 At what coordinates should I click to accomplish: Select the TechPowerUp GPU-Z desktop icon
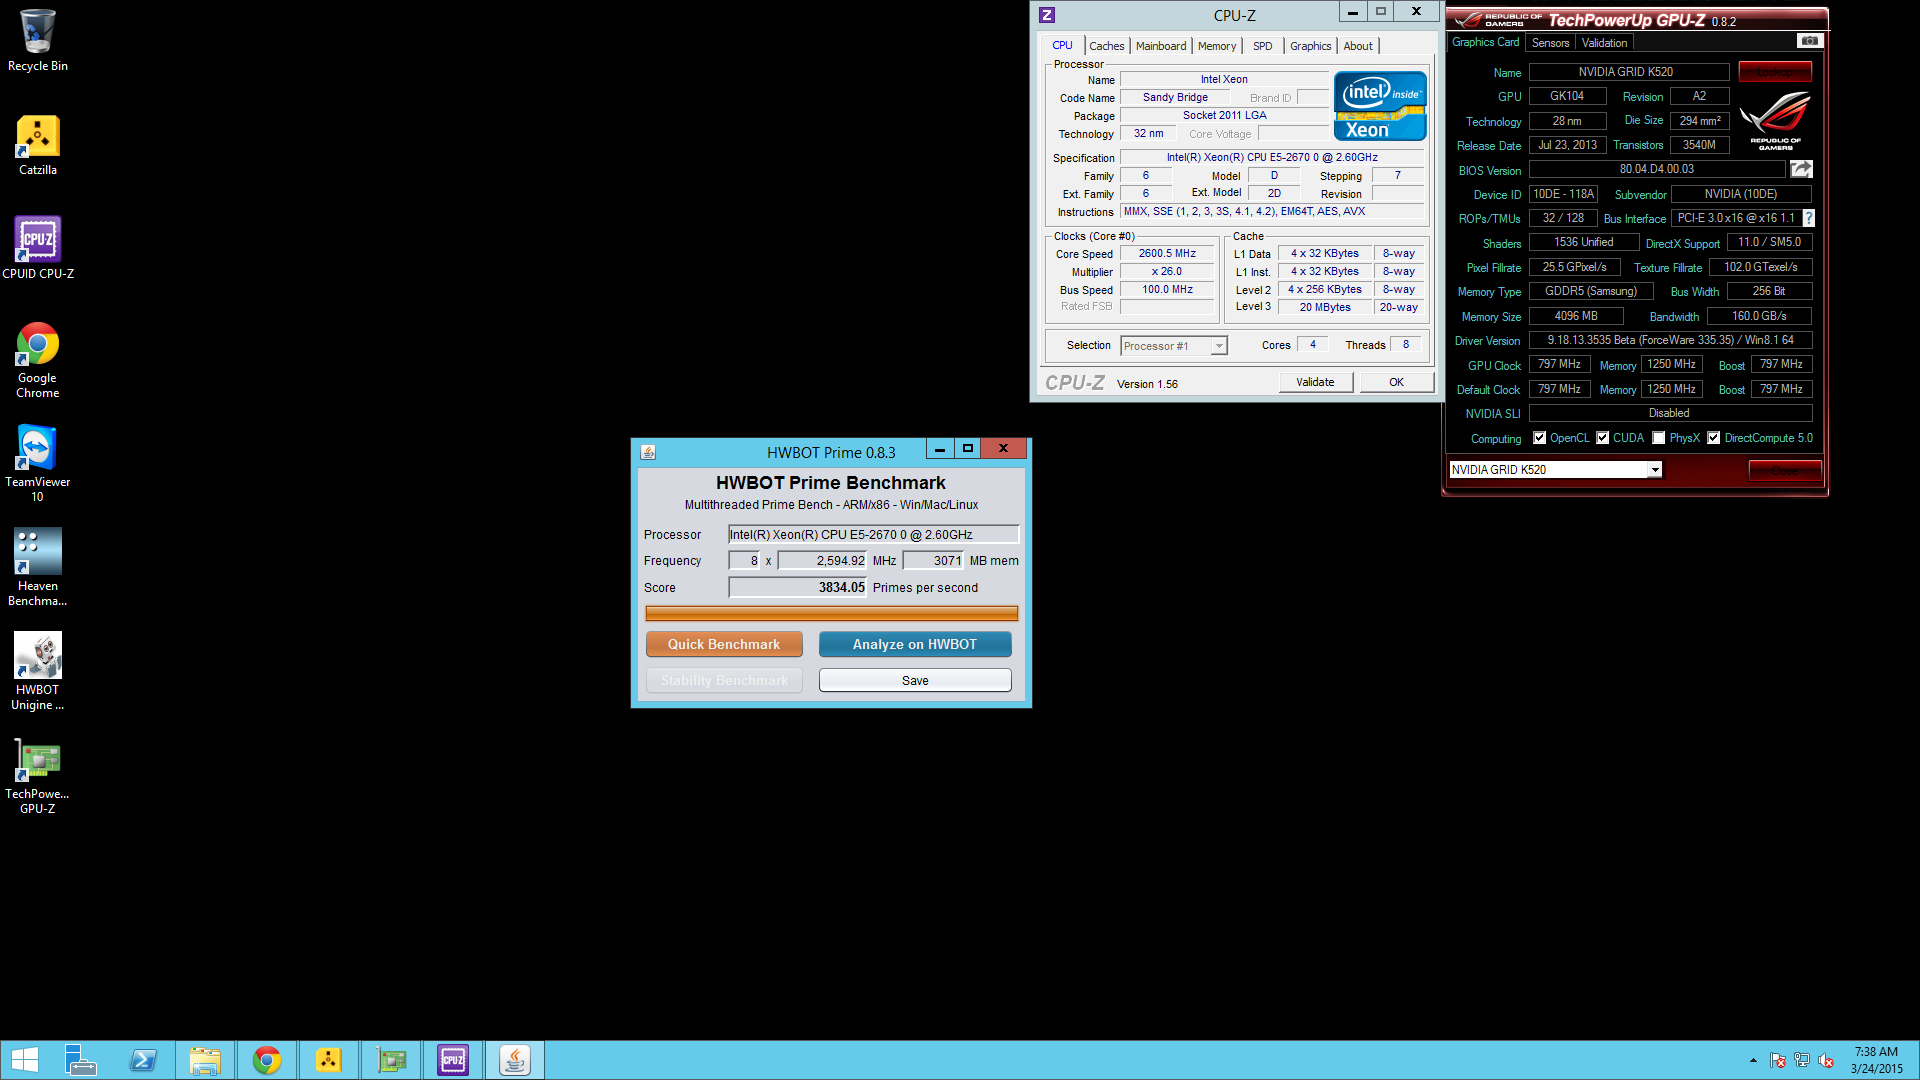point(38,775)
